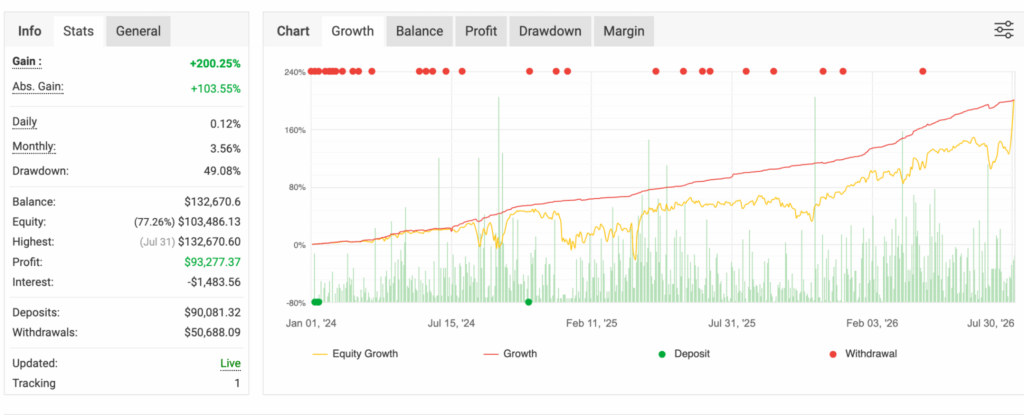Show the Drawdown chart tab

click(x=550, y=31)
